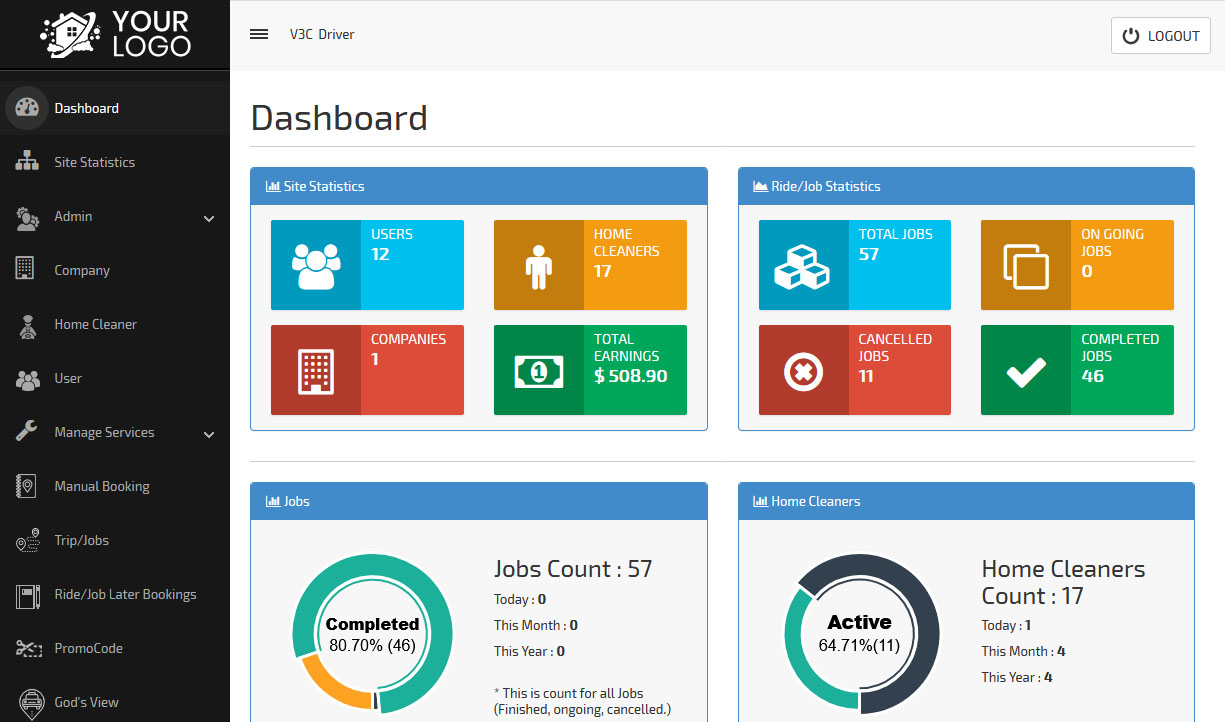Viewport: 1225px width, 722px height.
Task: Click the Manual Booking map-book icon
Action: [26, 486]
